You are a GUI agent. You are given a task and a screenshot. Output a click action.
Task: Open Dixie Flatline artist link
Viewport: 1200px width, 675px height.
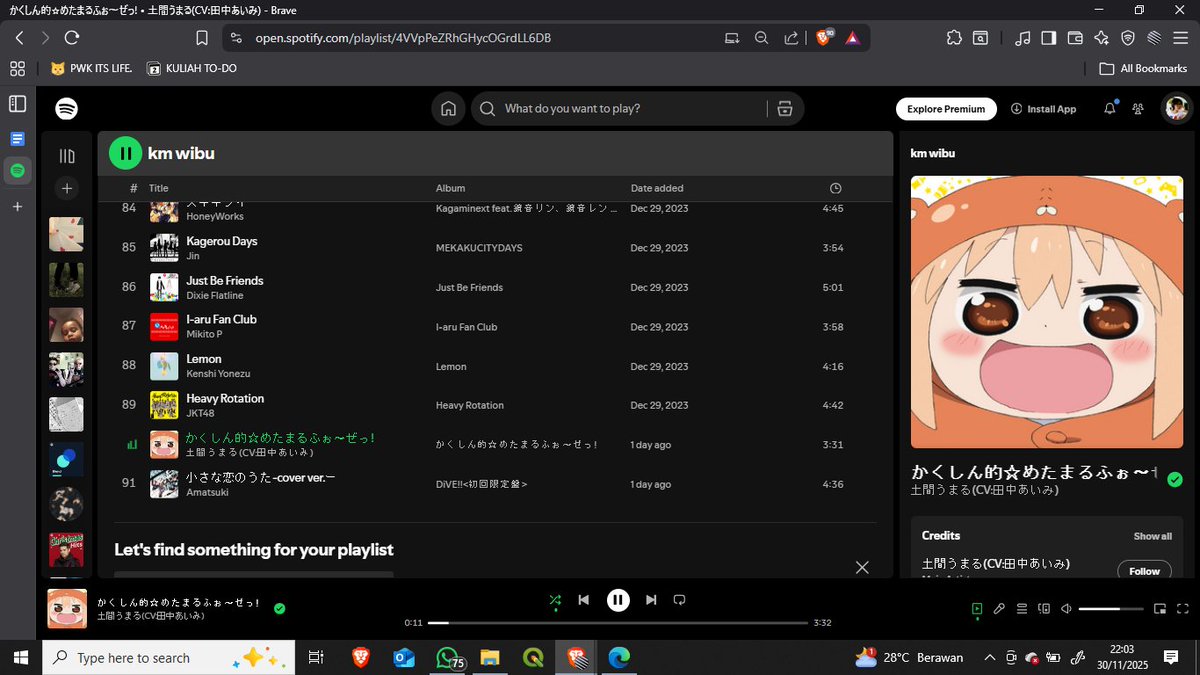pyautogui.click(x=214, y=295)
